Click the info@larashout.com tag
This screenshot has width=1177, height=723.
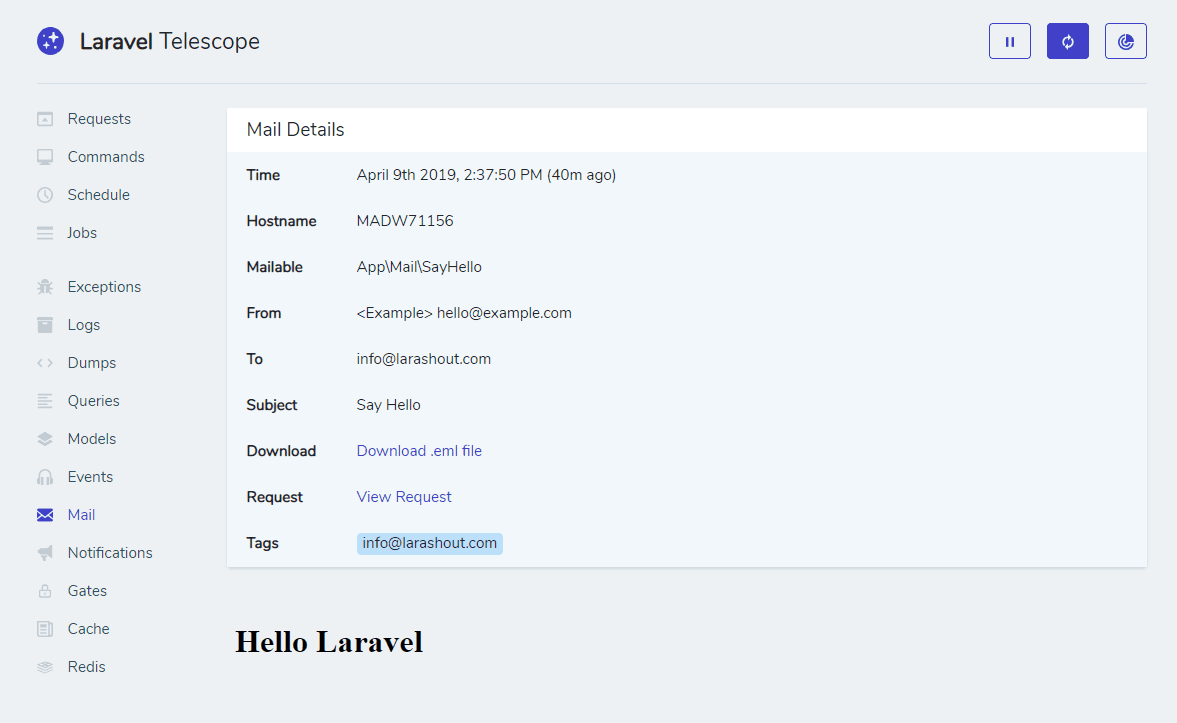tap(429, 543)
